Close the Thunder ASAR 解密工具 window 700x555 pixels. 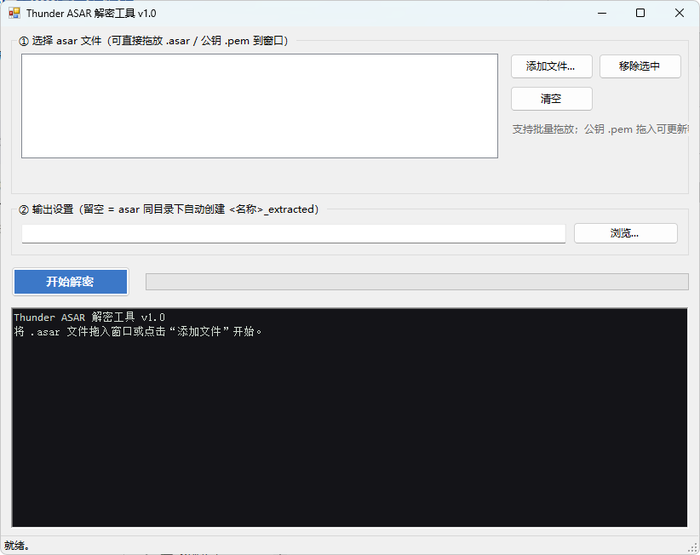point(679,13)
